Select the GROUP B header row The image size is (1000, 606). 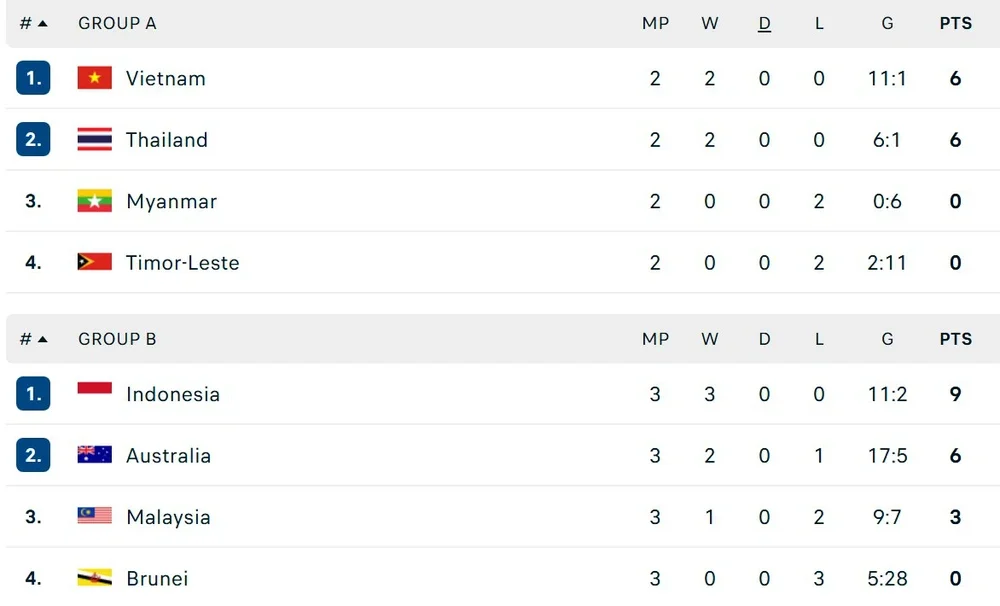point(117,339)
